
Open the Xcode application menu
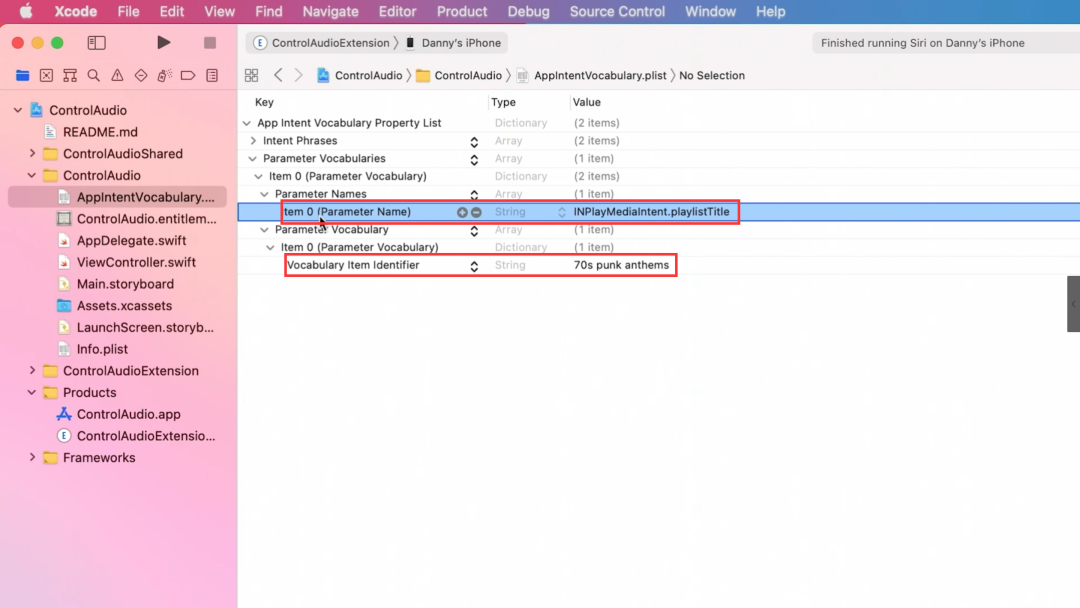coord(76,11)
